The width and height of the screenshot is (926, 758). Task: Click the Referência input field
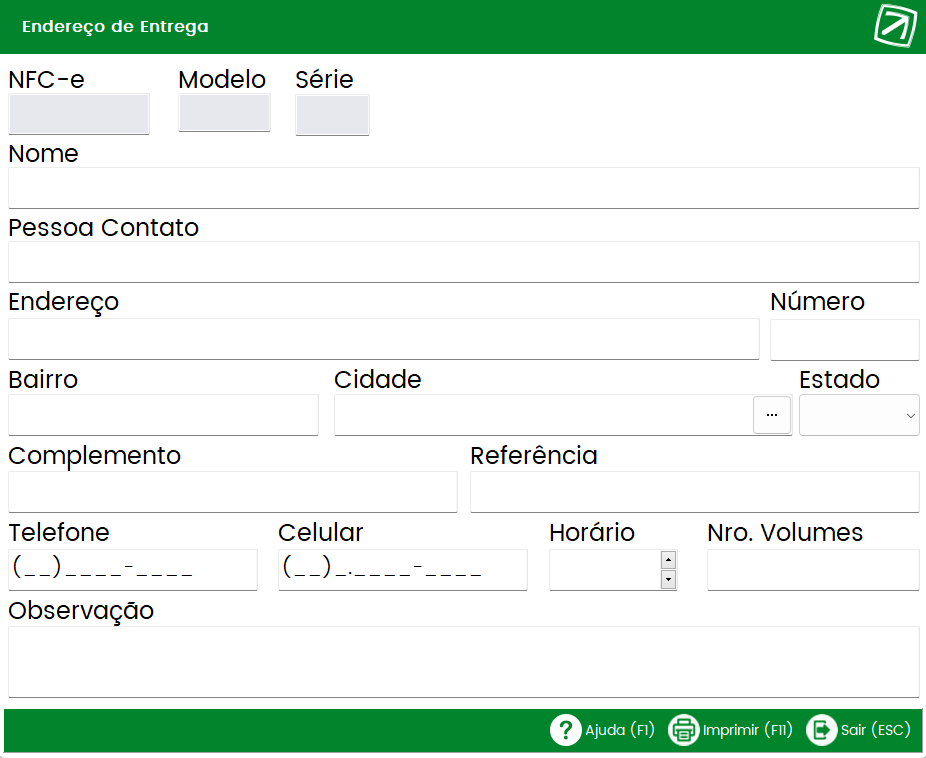click(695, 492)
